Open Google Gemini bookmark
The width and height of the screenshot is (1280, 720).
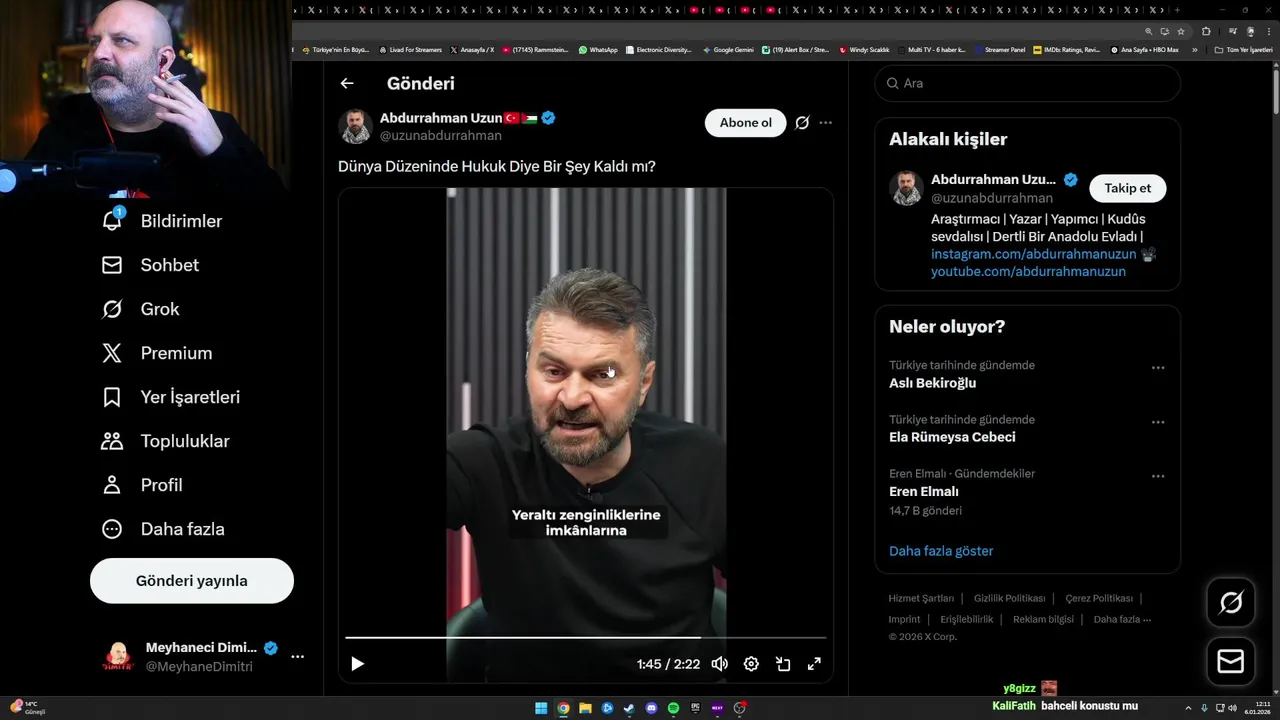pyautogui.click(x=728, y=49)
